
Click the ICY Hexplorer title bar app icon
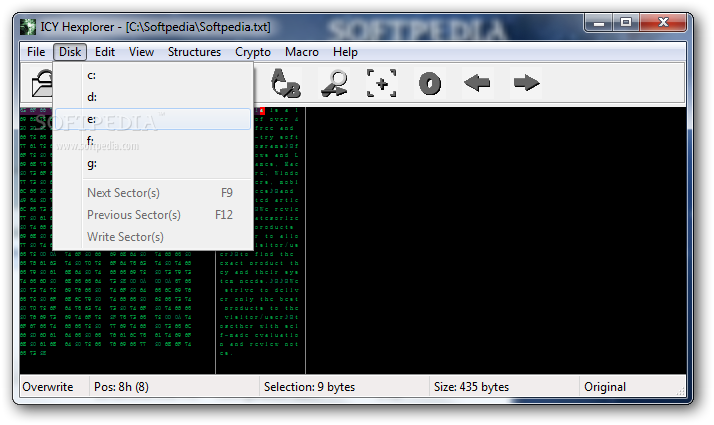[x=28, y=27]
